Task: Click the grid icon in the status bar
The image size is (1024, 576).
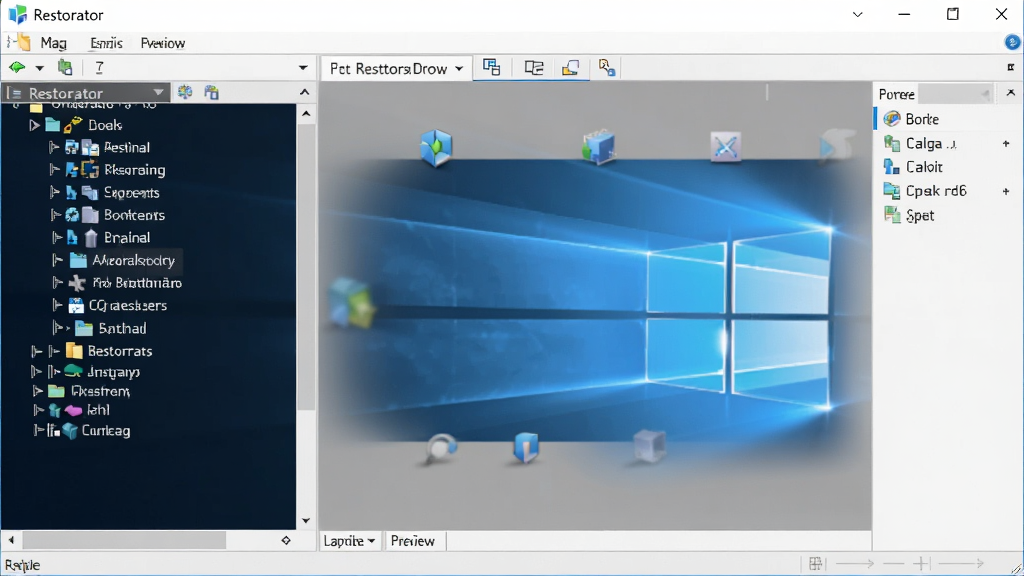Action: pos(815,563)
